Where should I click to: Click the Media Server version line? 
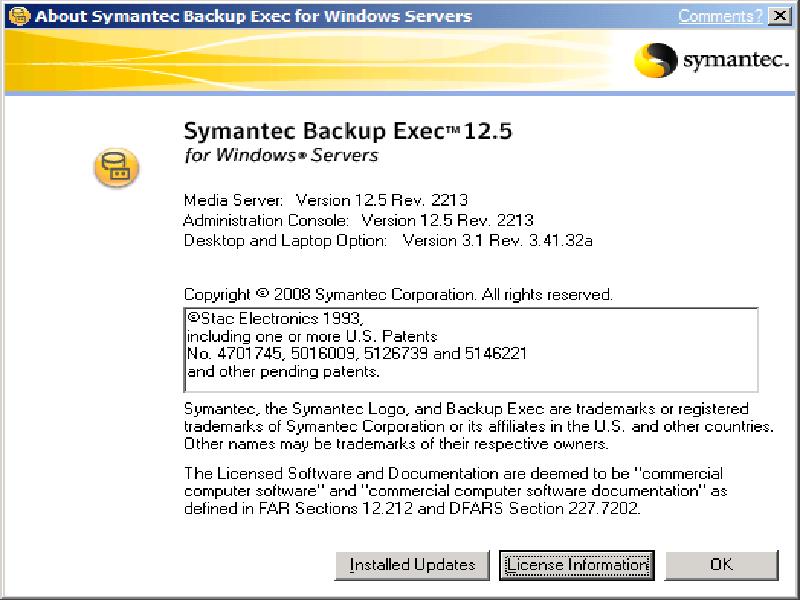click(326, 199)
